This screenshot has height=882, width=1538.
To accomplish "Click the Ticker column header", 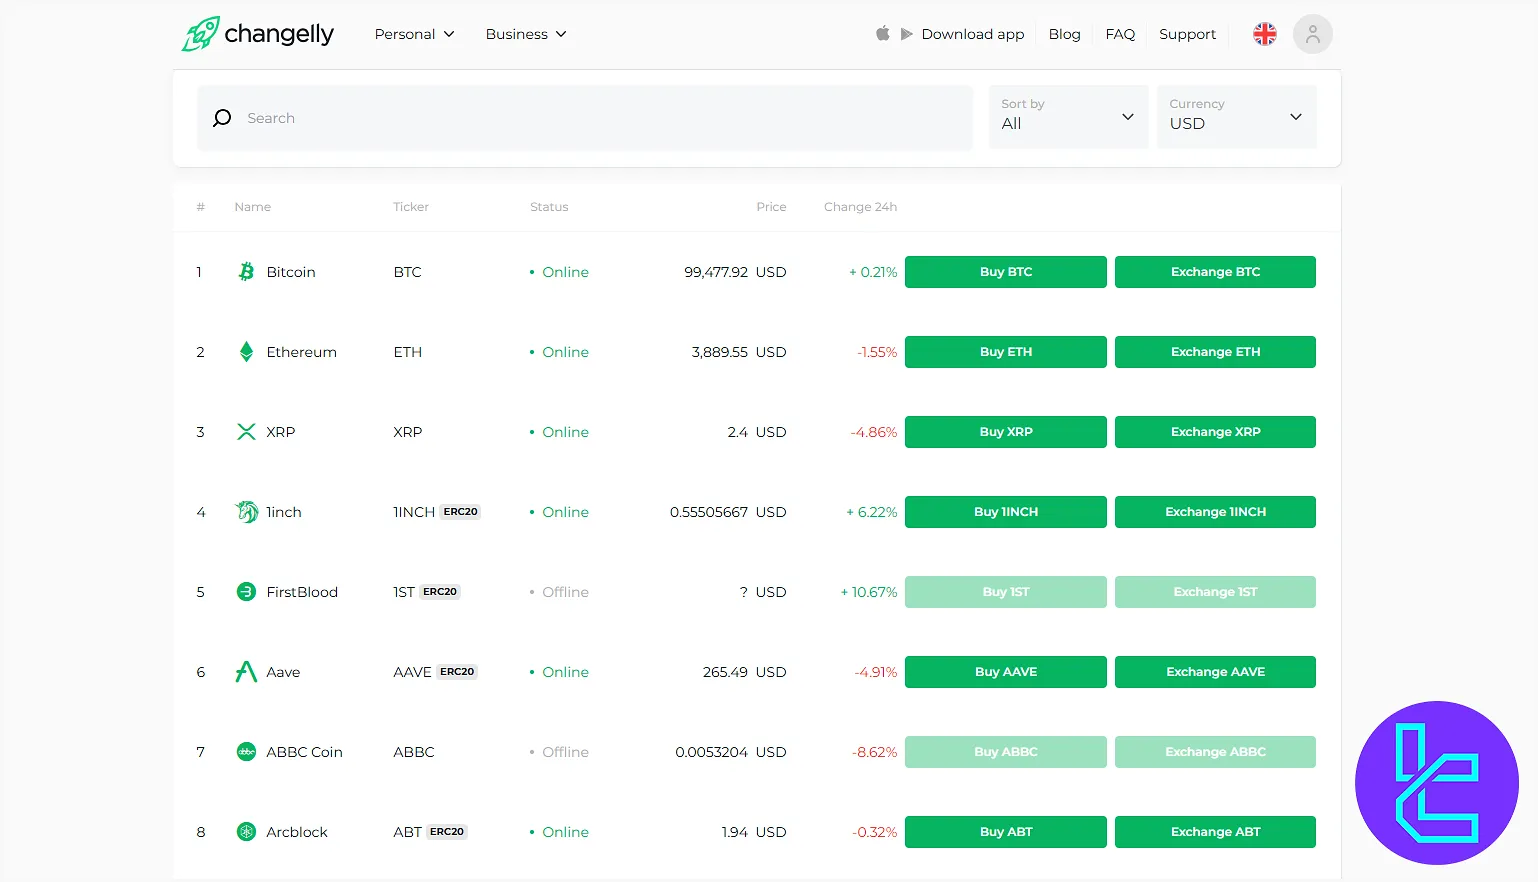I will point(411,207).
